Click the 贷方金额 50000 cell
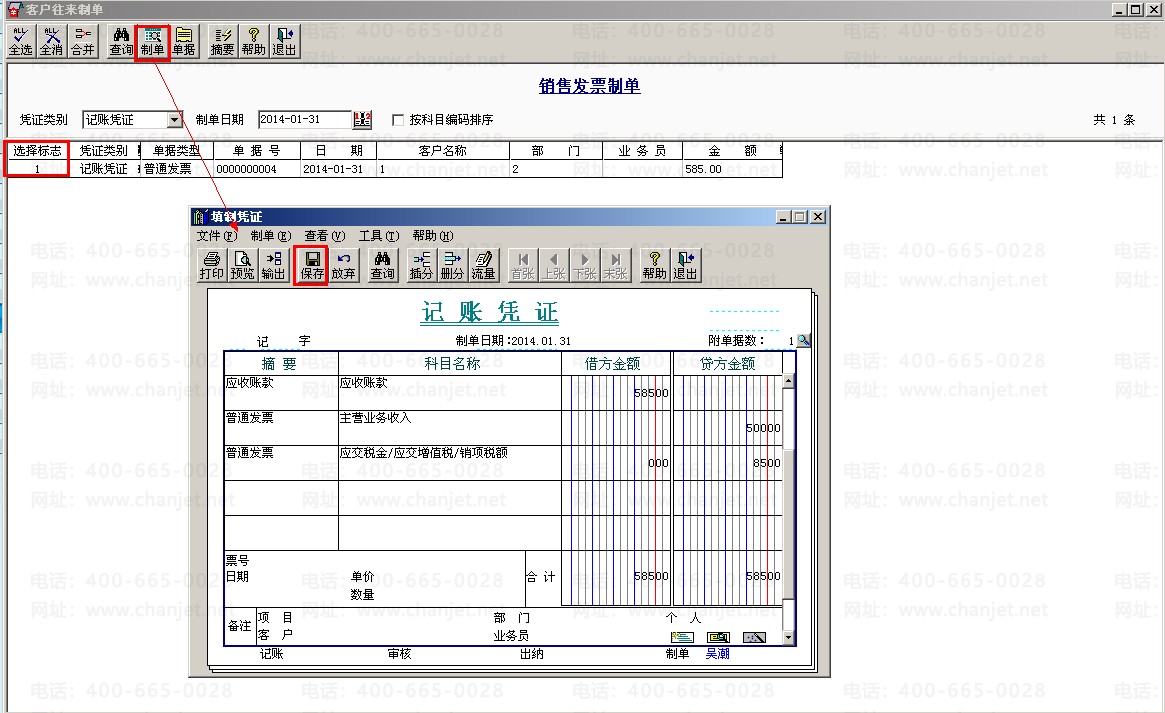This screenshot has height=713, width=1165. (x=728, y=428)
